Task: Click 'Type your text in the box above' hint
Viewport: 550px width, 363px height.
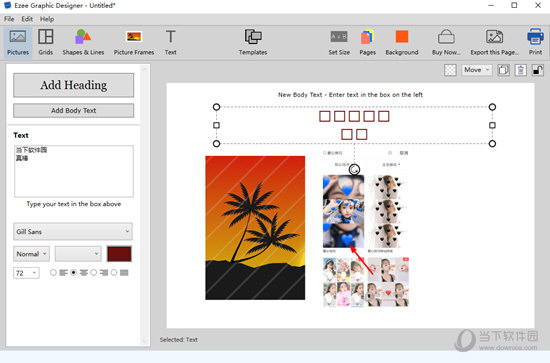Action: (x=74, y=204)
